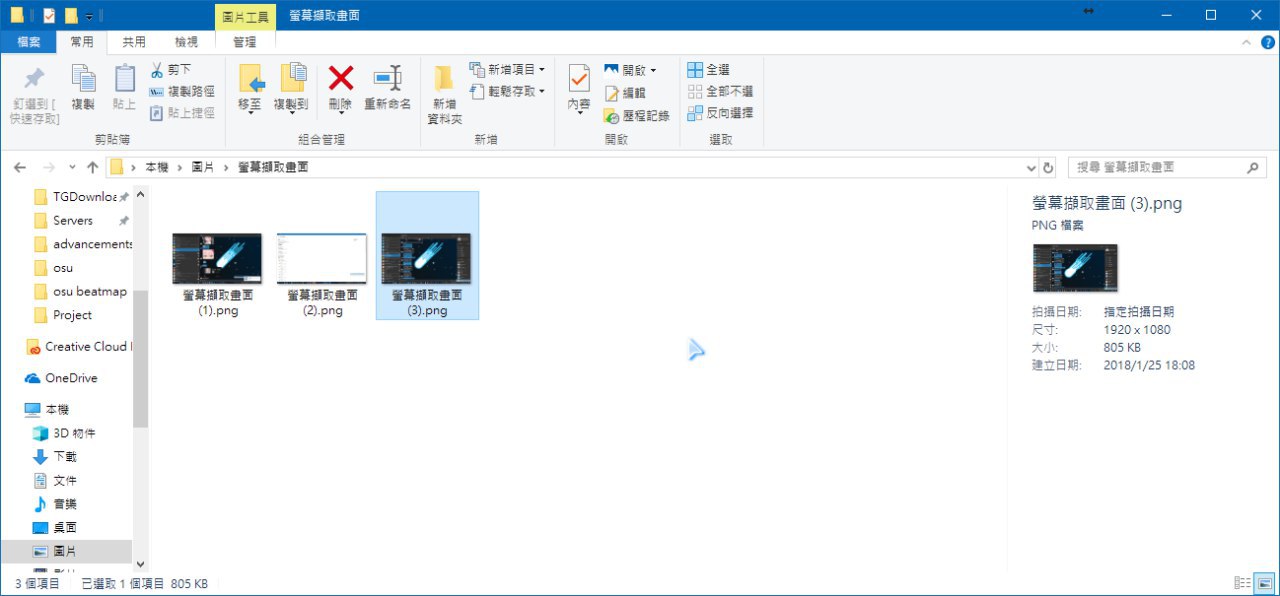The height and width of the screenshot is (596, 1280).
Task: Switch to large thumbnails view in status bar
Action: 1265,583
